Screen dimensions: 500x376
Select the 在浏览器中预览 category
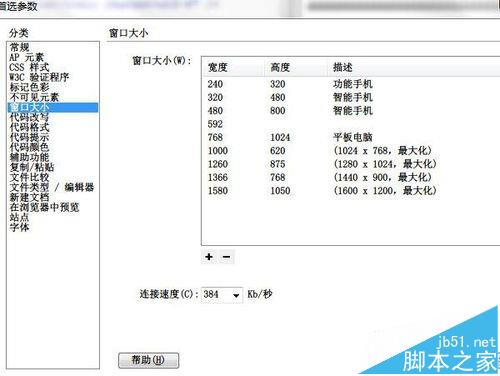[x=44, y=207]
